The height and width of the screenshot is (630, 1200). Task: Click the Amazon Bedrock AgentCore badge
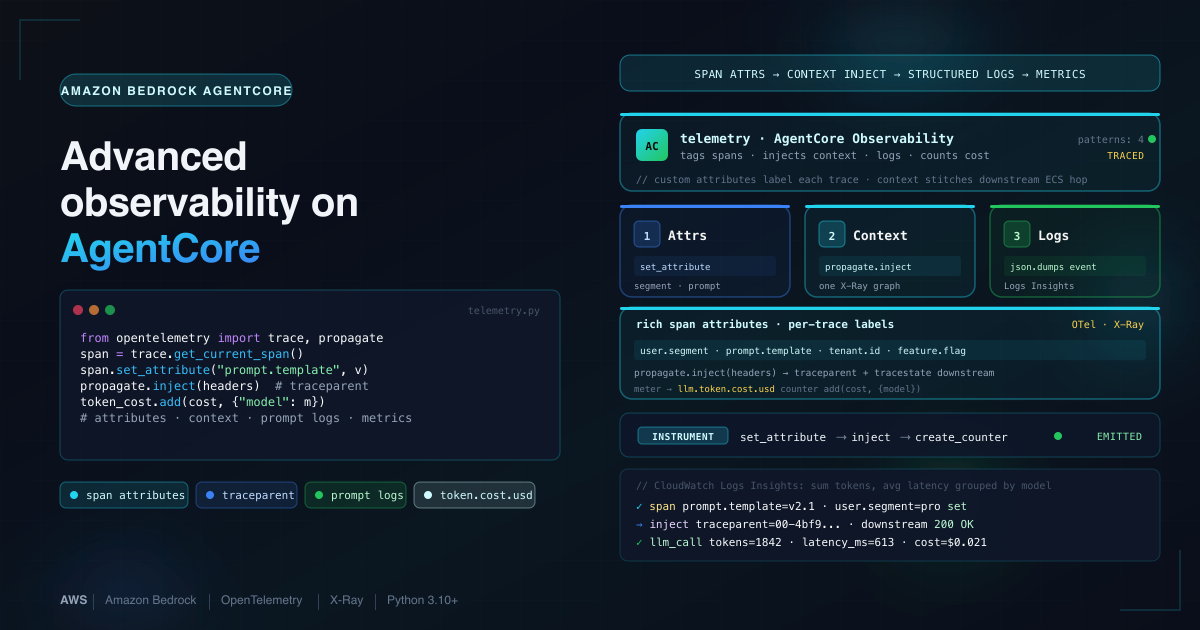tap(176, 90)
